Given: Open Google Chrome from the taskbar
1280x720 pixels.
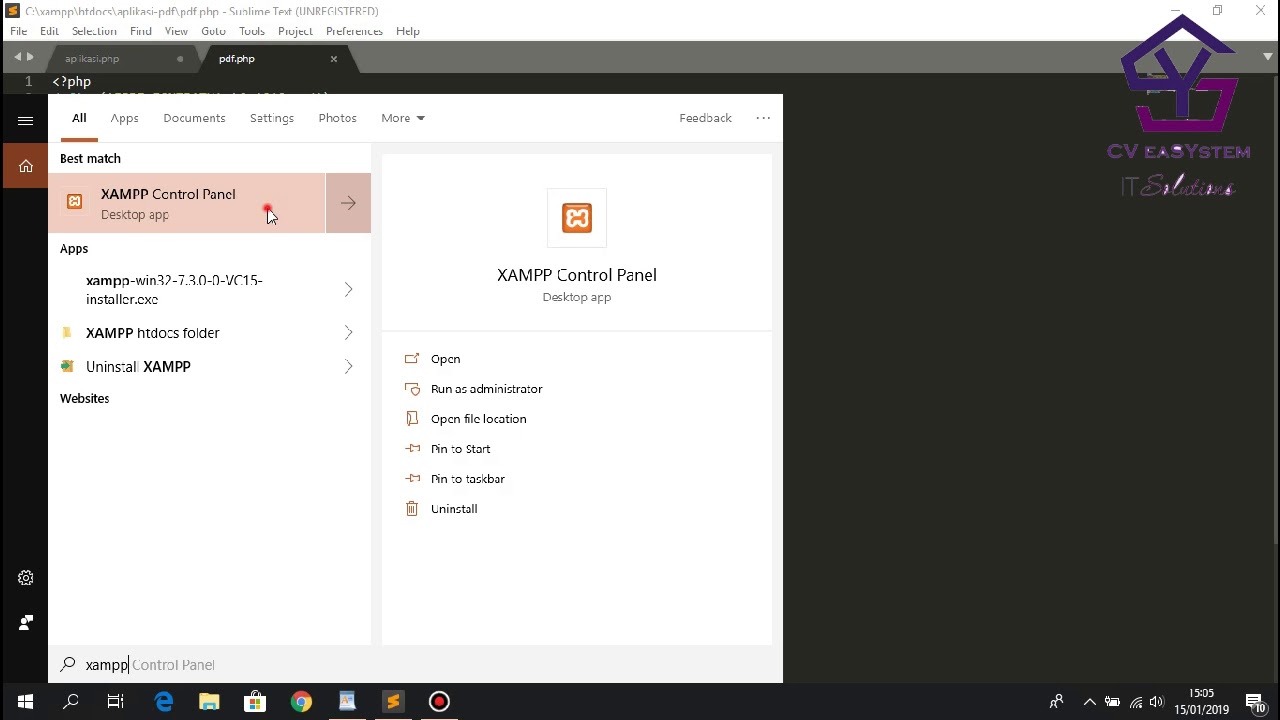Looking at the screenshot, I should 301,702.
